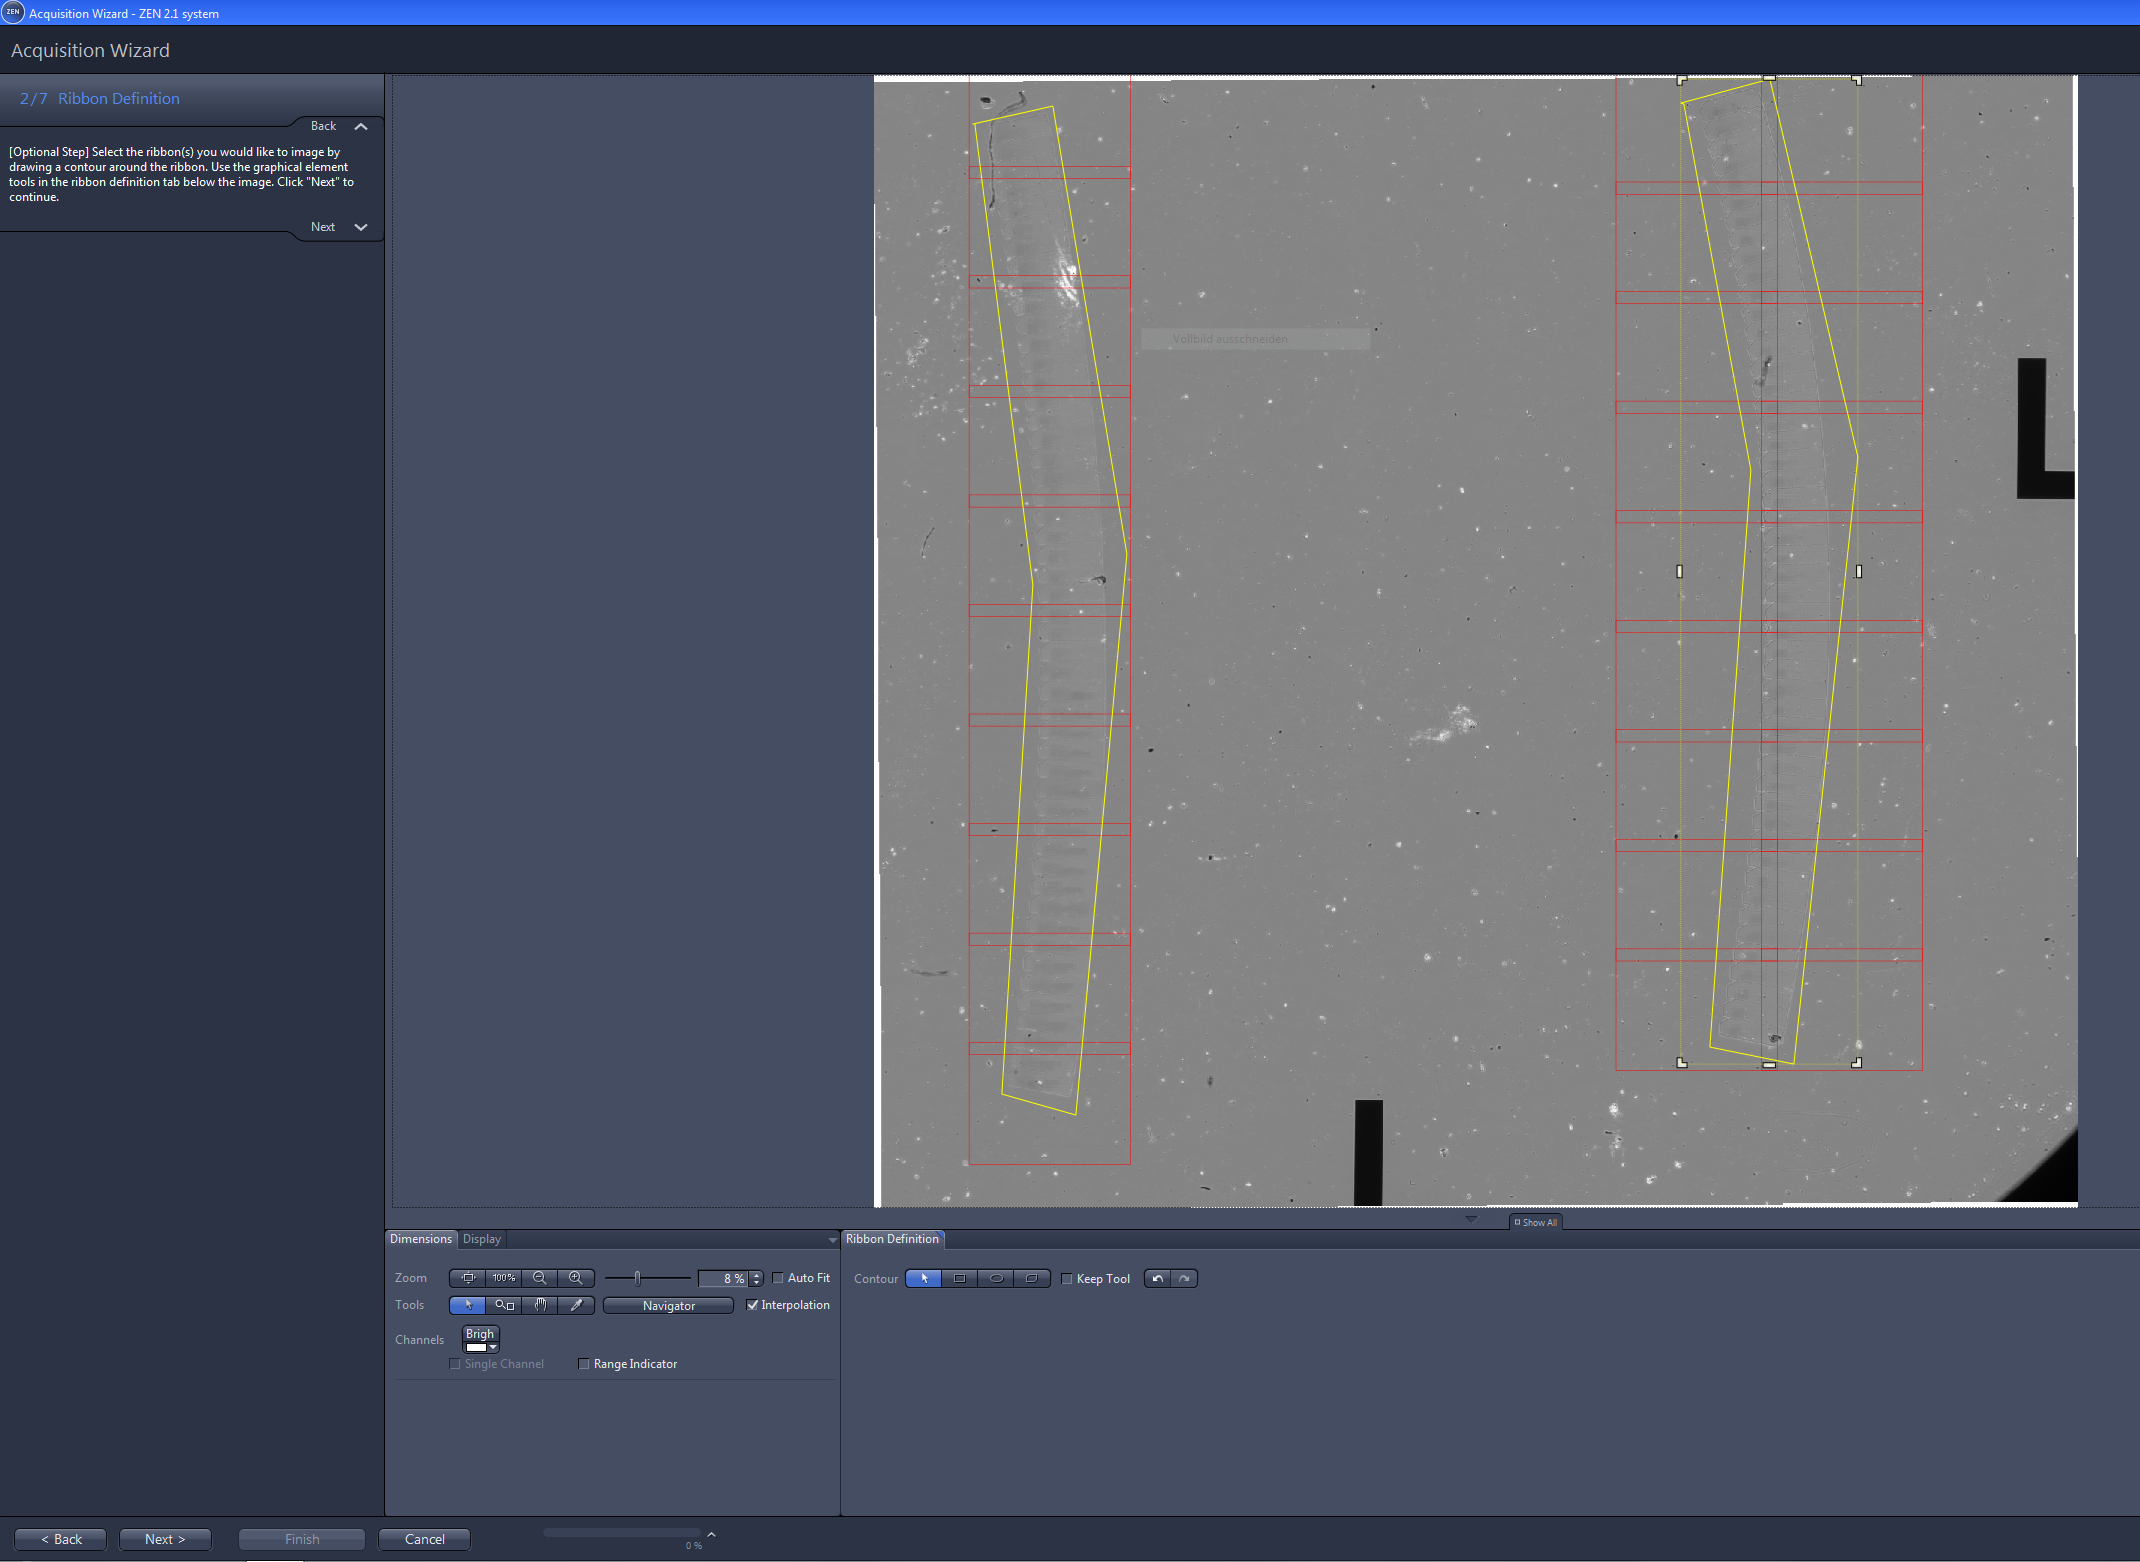Choose the rectangle contour tool

tap(959, 1278)
